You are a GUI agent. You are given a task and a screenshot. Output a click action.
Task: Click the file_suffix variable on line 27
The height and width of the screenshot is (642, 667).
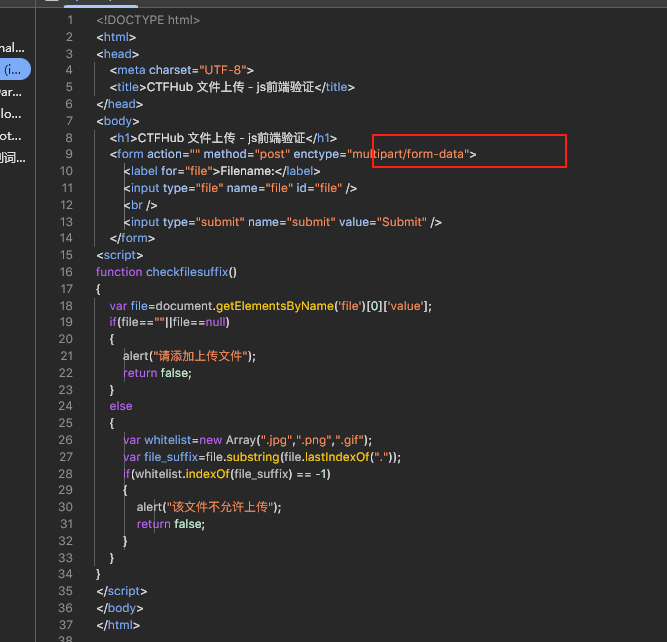point(171,457)
